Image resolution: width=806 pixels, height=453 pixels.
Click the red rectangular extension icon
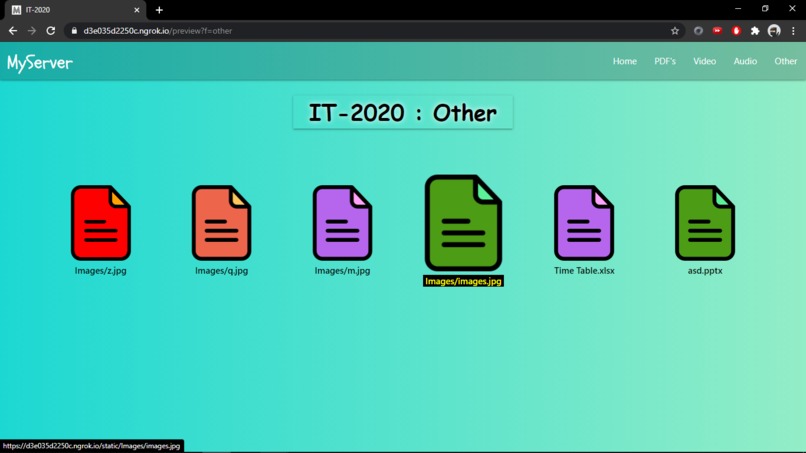point(717,31)
